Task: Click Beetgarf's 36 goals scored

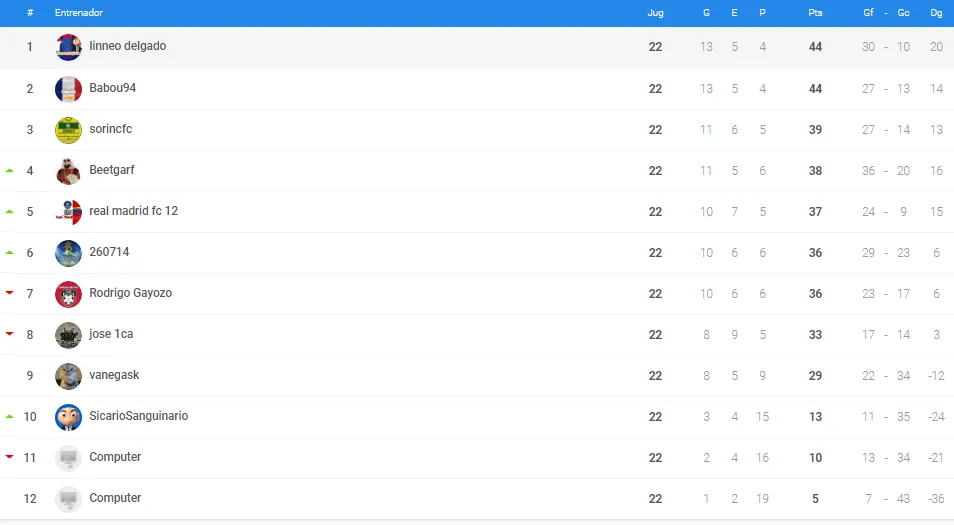Action: point(868,171)
